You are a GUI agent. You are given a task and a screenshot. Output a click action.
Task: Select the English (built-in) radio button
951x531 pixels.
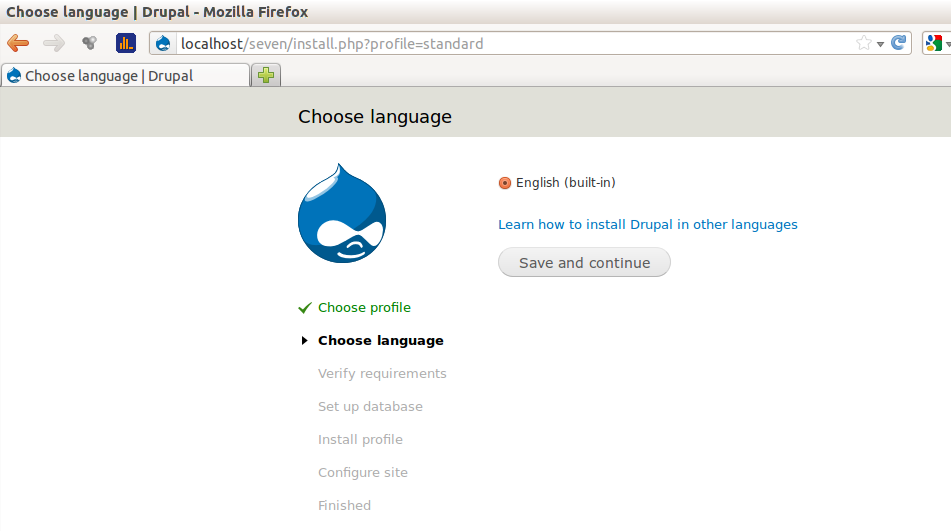coord(505,183)
